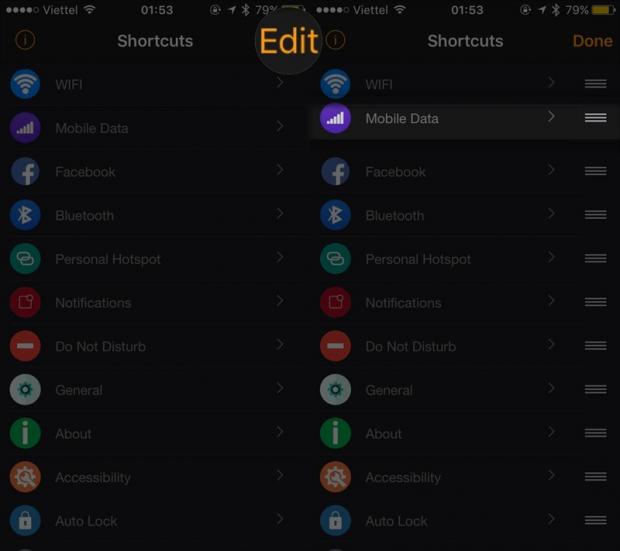Tap the Done button
Image resolution: width=620 pixels, height=551 pixels.
pos(592,41)
